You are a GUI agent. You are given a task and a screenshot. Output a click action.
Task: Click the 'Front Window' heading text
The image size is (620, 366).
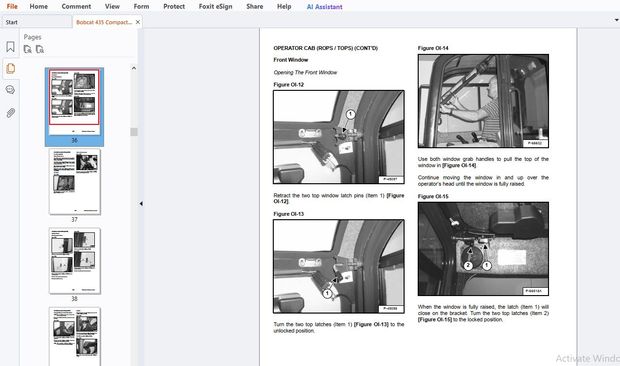tap(291, 60)
